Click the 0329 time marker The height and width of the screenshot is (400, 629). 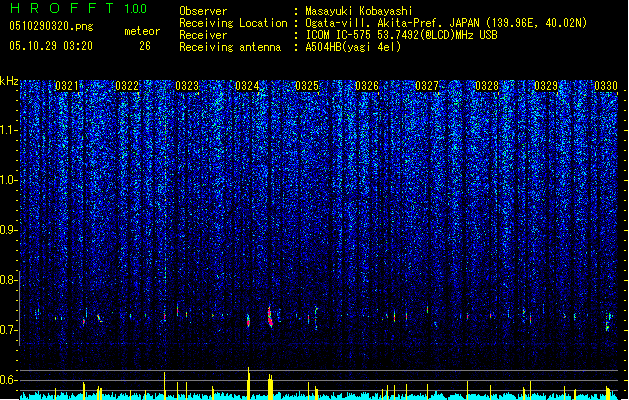(x=546, y=86)
